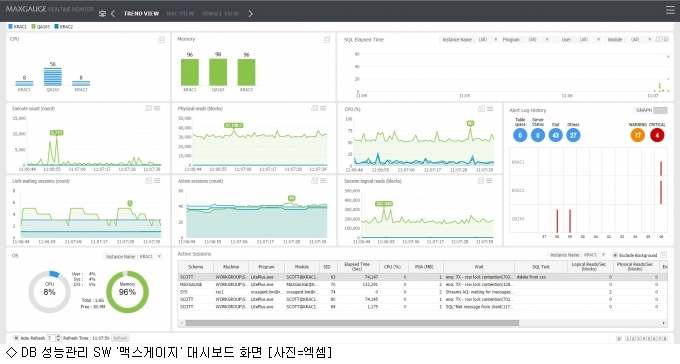The width and height of the screenshot is (680, 364).
Task: Go to next view with right arrow
Action: tap(251, 13)
